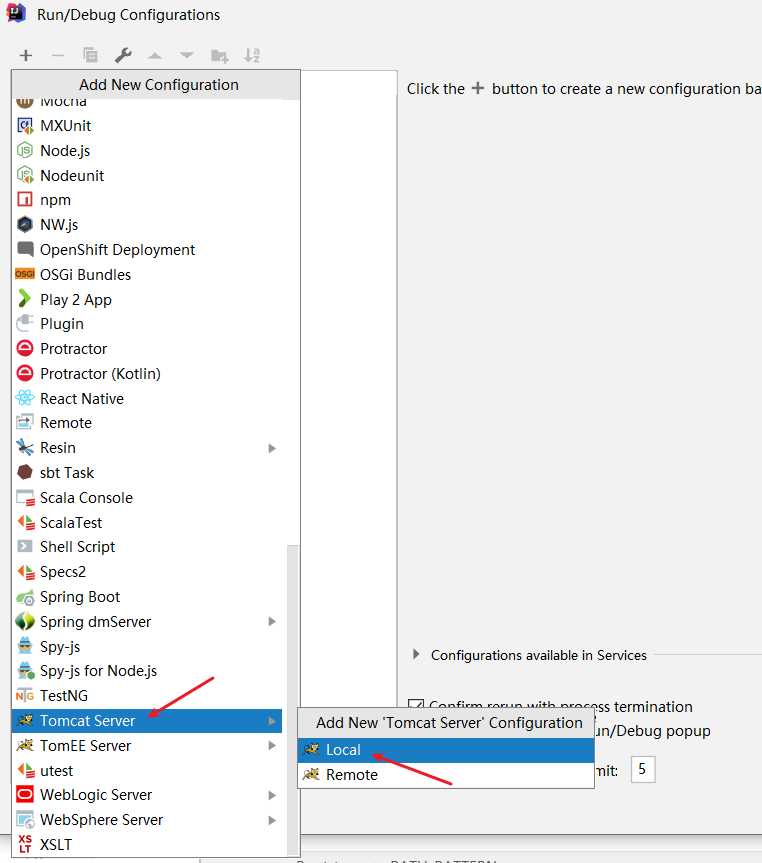Image resolution: width=762 pixels, height=863 pixels.
Task: Click the Move Down arrow icon
Action: pos(187,55)
